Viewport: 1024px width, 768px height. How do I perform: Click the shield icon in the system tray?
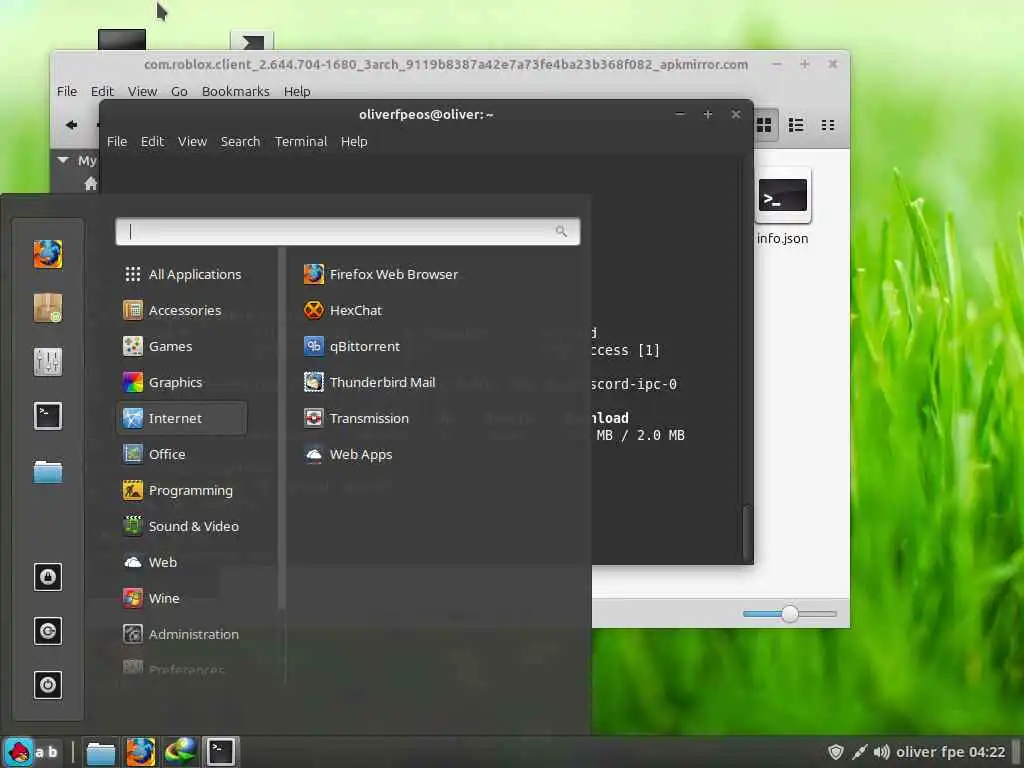[835, 752]
